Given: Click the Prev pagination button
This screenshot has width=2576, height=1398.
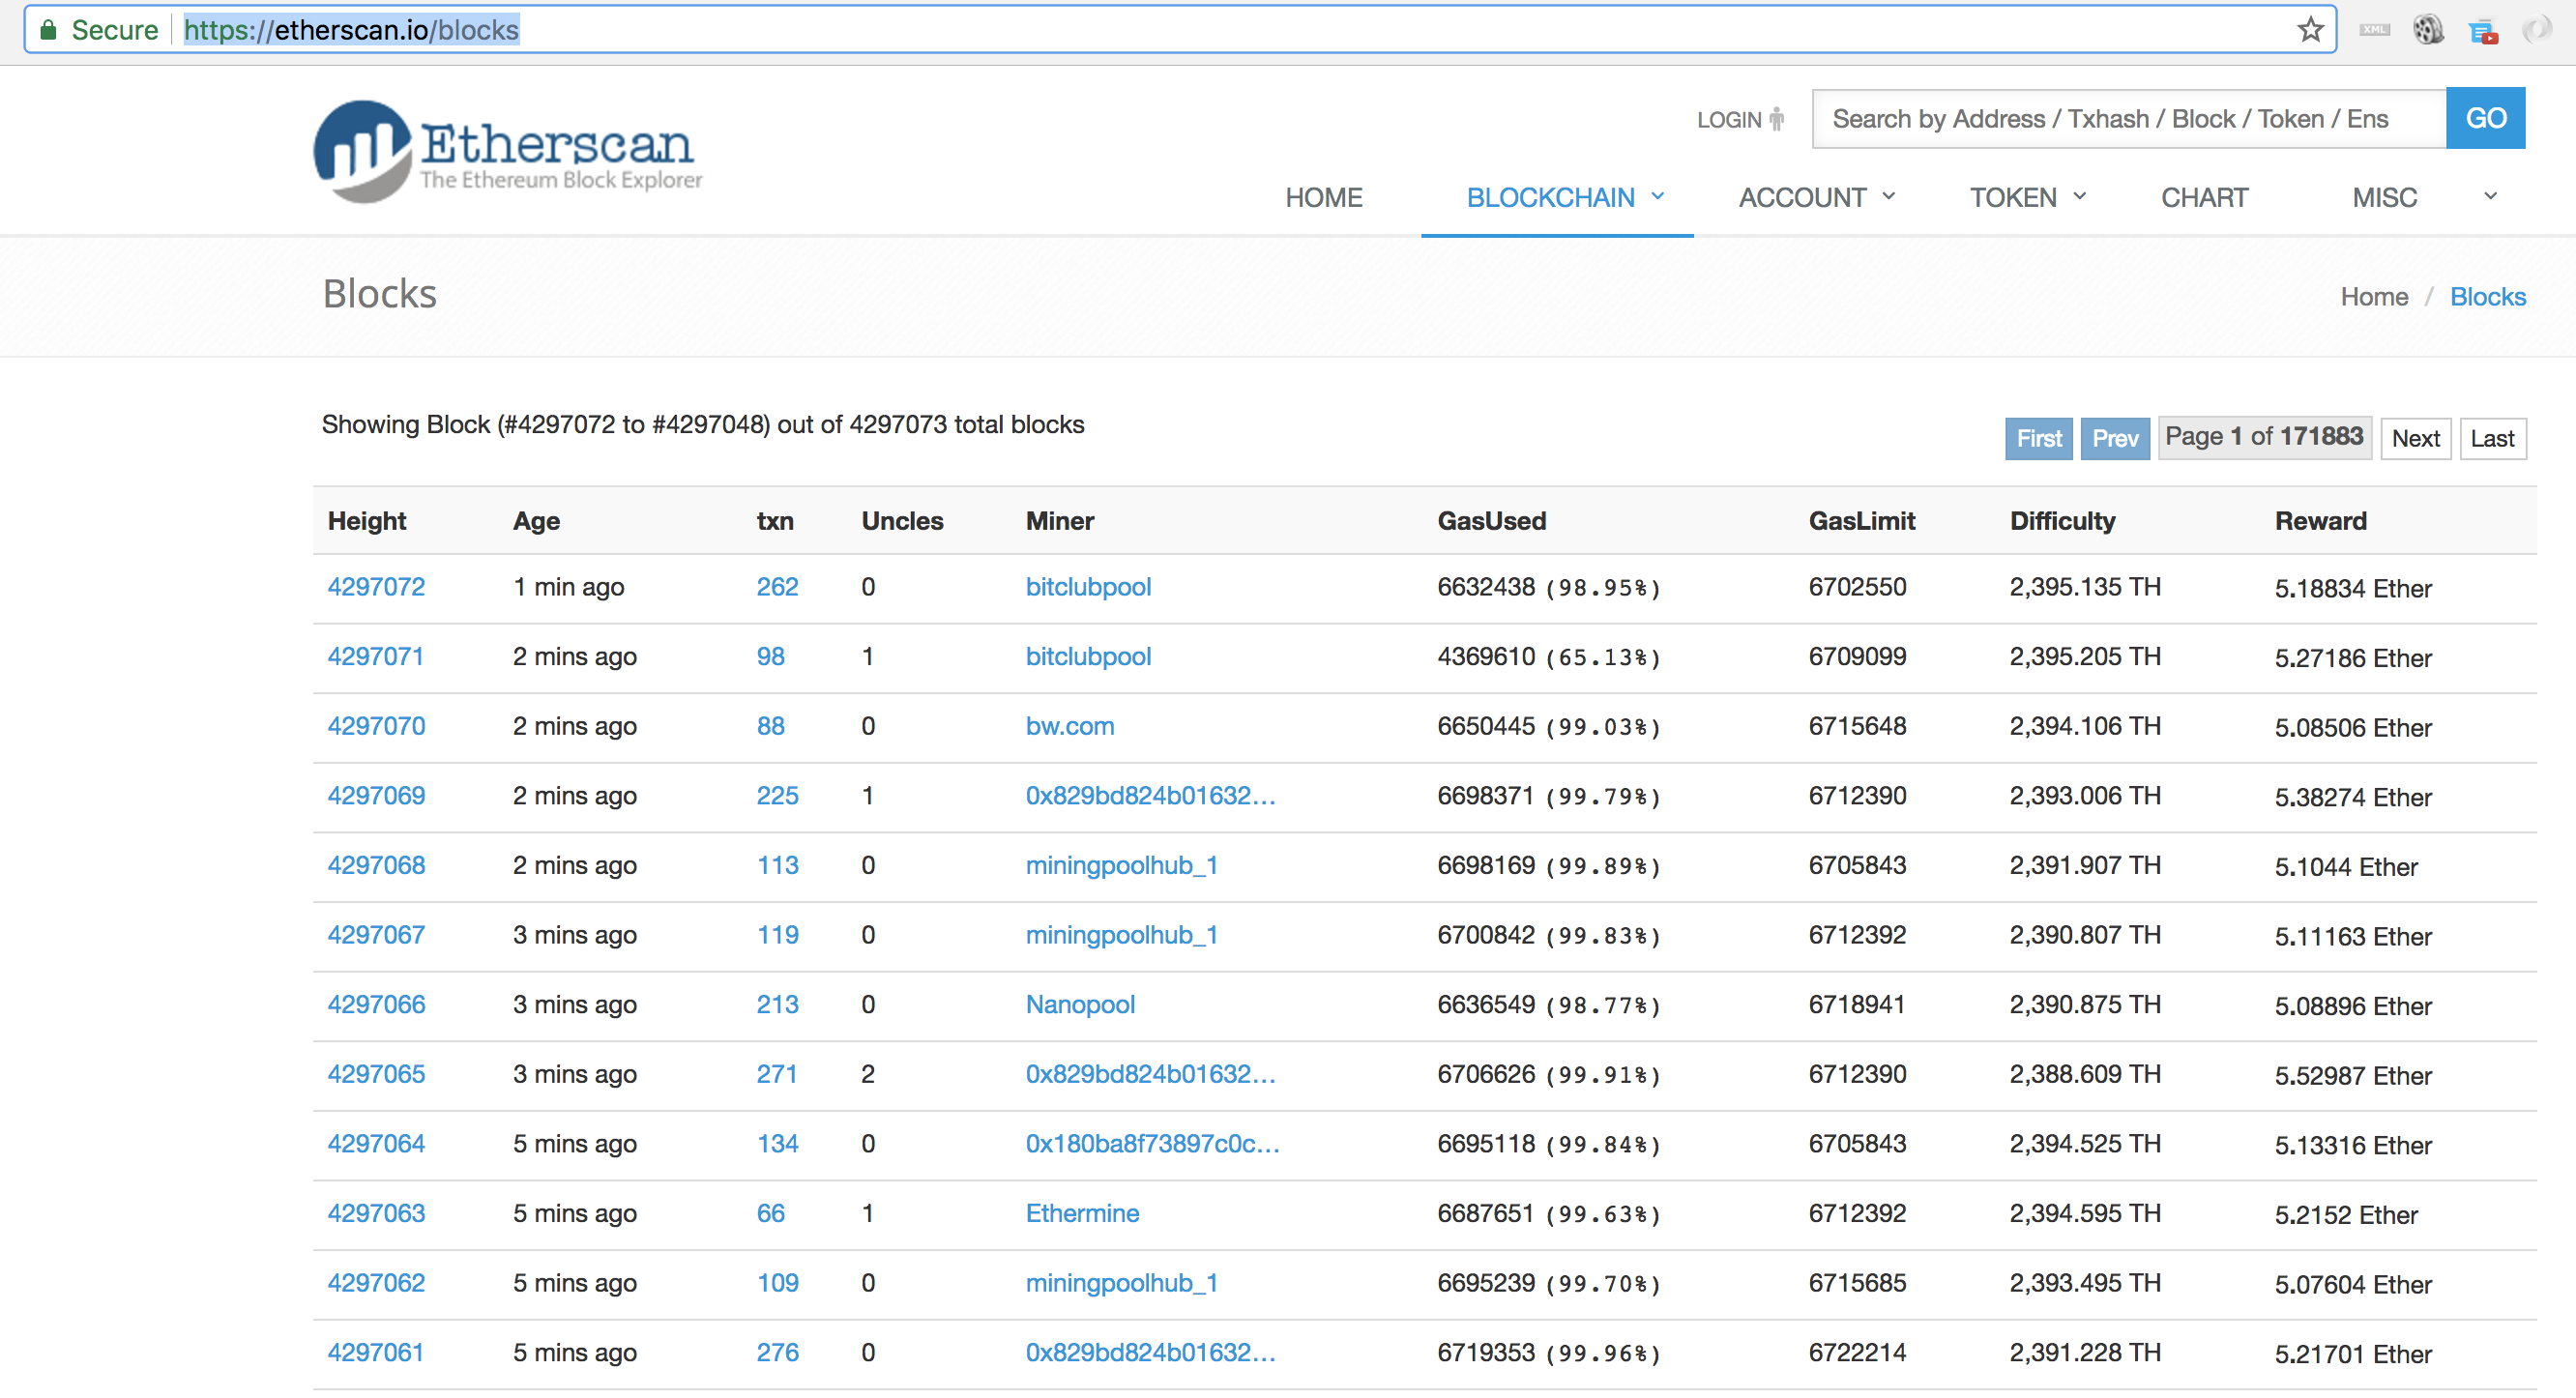Looking at the screenshot, I should click(x=2115, y=438).
